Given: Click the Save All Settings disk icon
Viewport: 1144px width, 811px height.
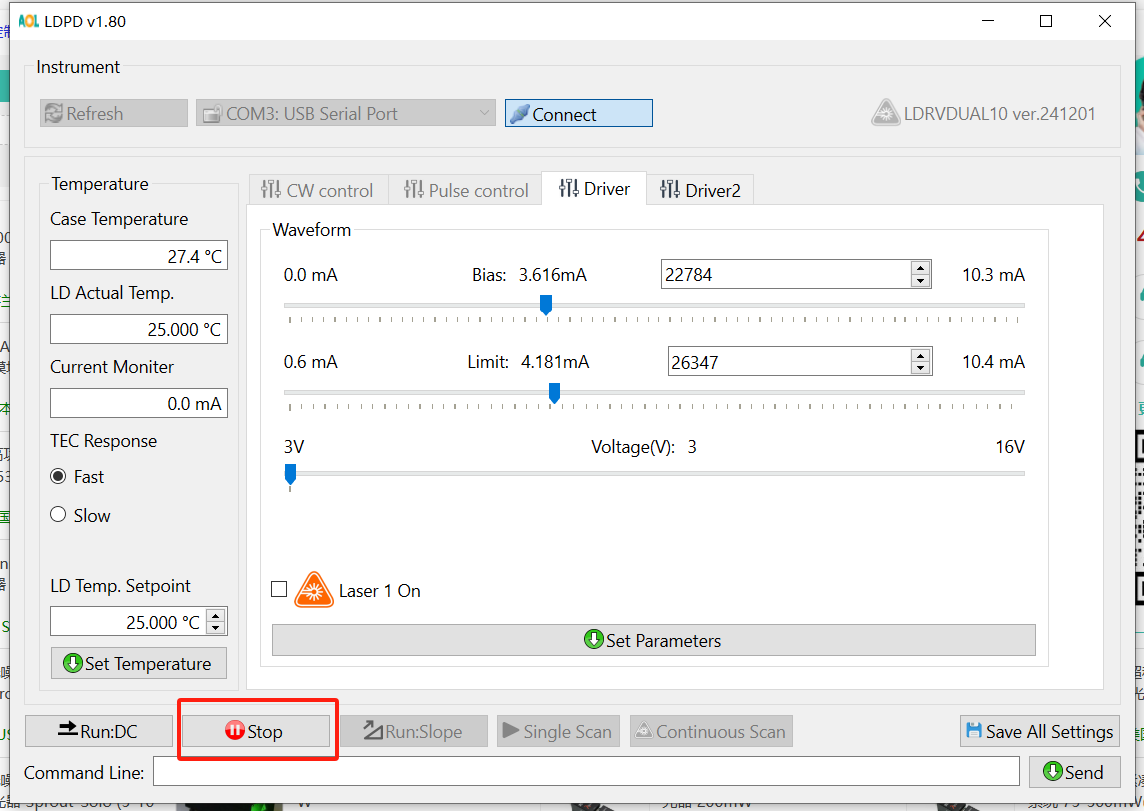Looking at the screenshot, I should (x=973, y=731).
